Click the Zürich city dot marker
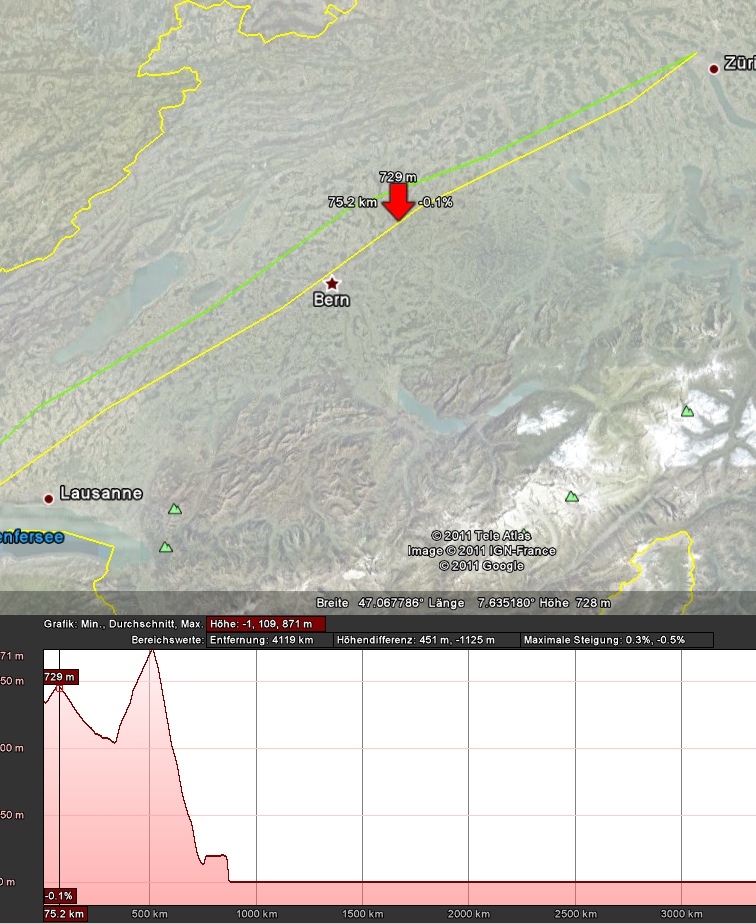The width and height of the screenshot is (756, 924). point(714,69)
